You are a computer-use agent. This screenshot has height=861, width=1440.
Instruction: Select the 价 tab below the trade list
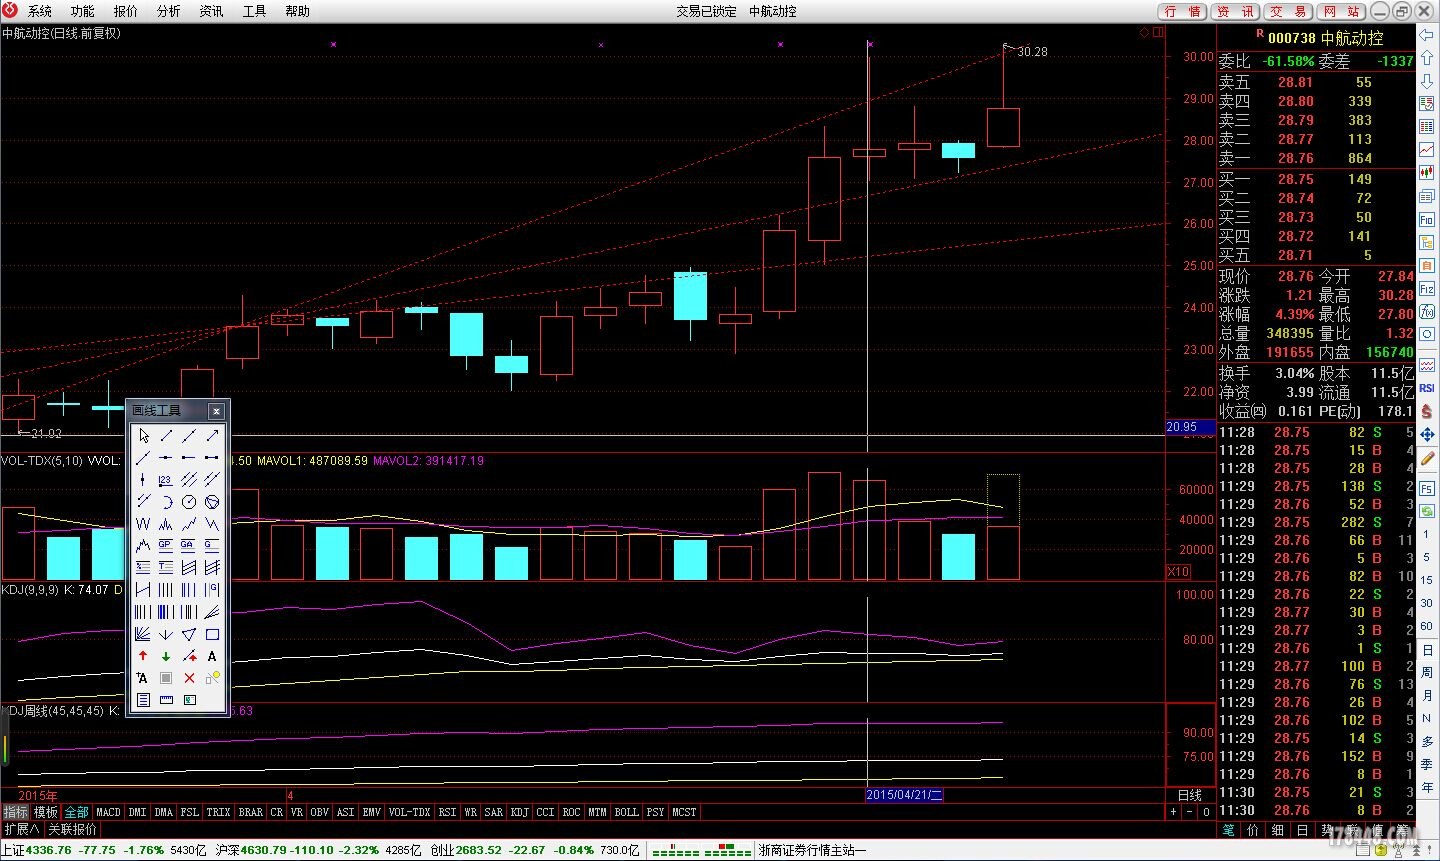pyautogui.click(x=1253, y=830)
